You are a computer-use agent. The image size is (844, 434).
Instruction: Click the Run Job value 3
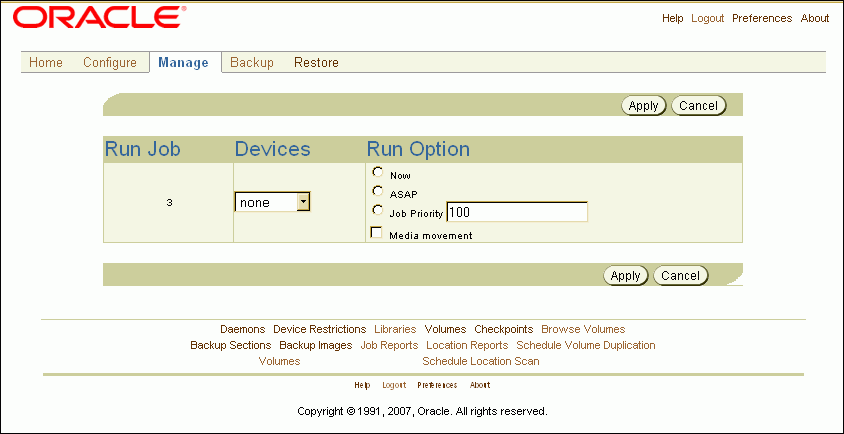click(169, 203)
